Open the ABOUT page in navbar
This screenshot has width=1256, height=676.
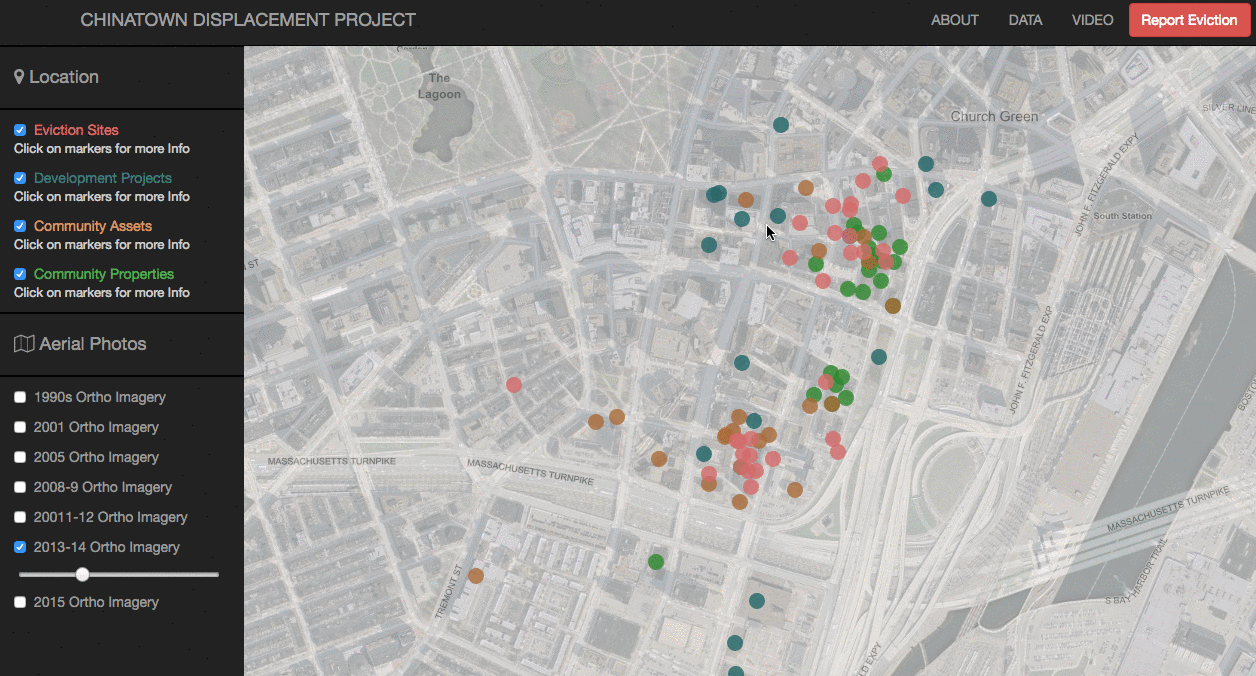(x=955, y=20)
